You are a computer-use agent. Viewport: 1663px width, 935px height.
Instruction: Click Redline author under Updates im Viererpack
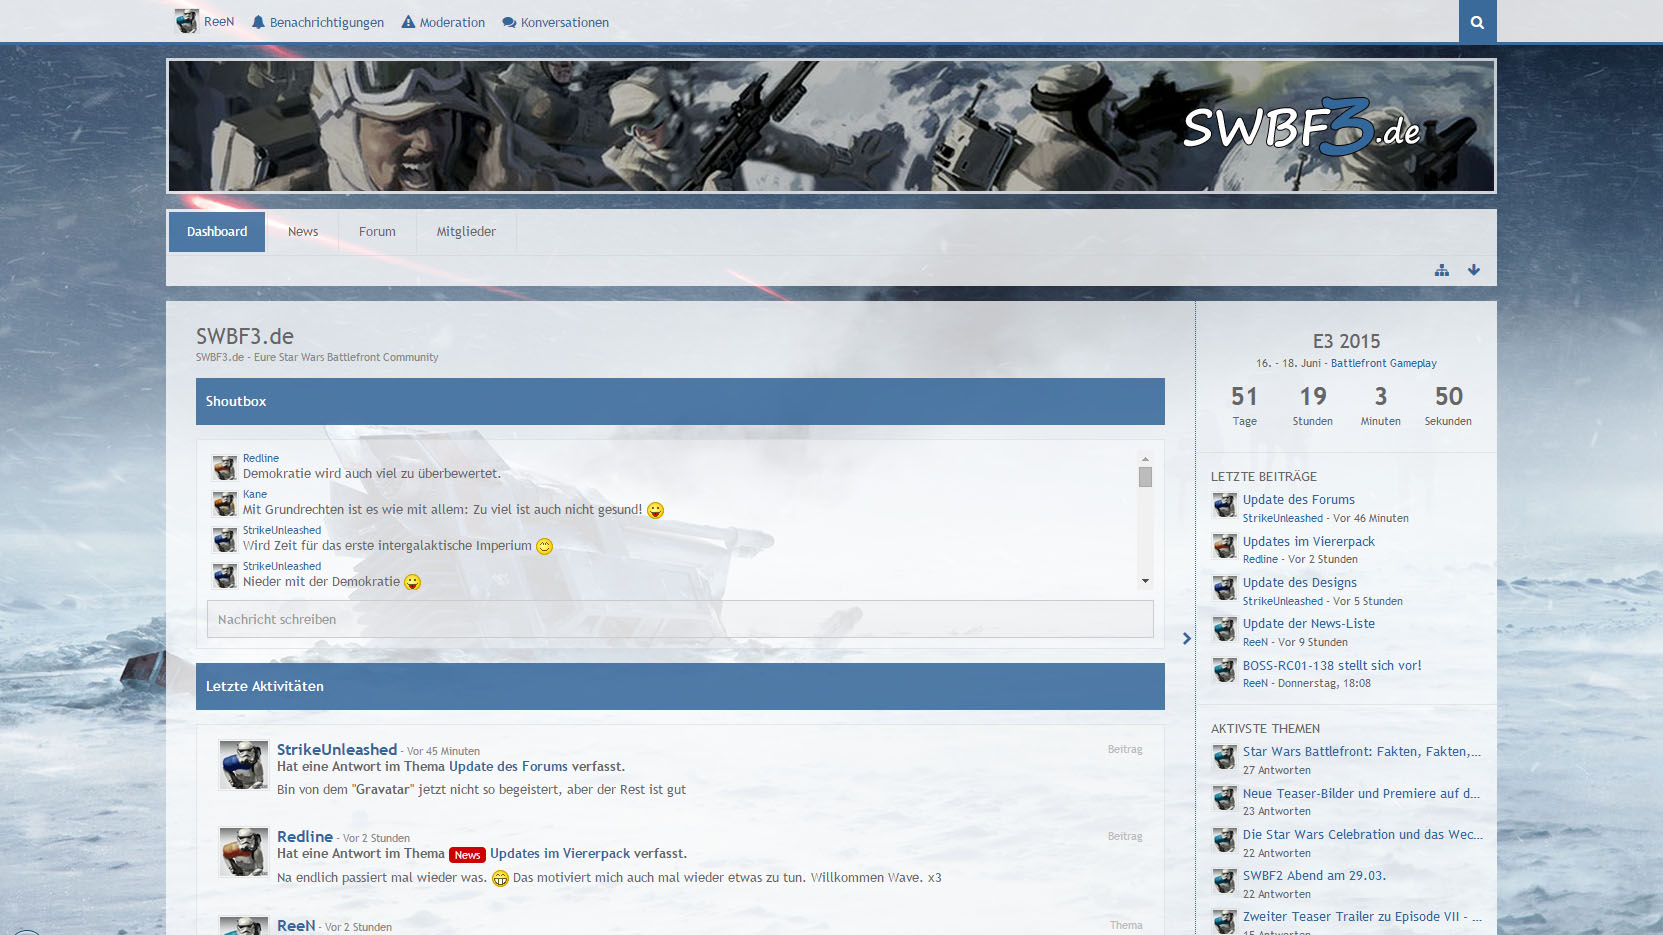pos(1260,559)
